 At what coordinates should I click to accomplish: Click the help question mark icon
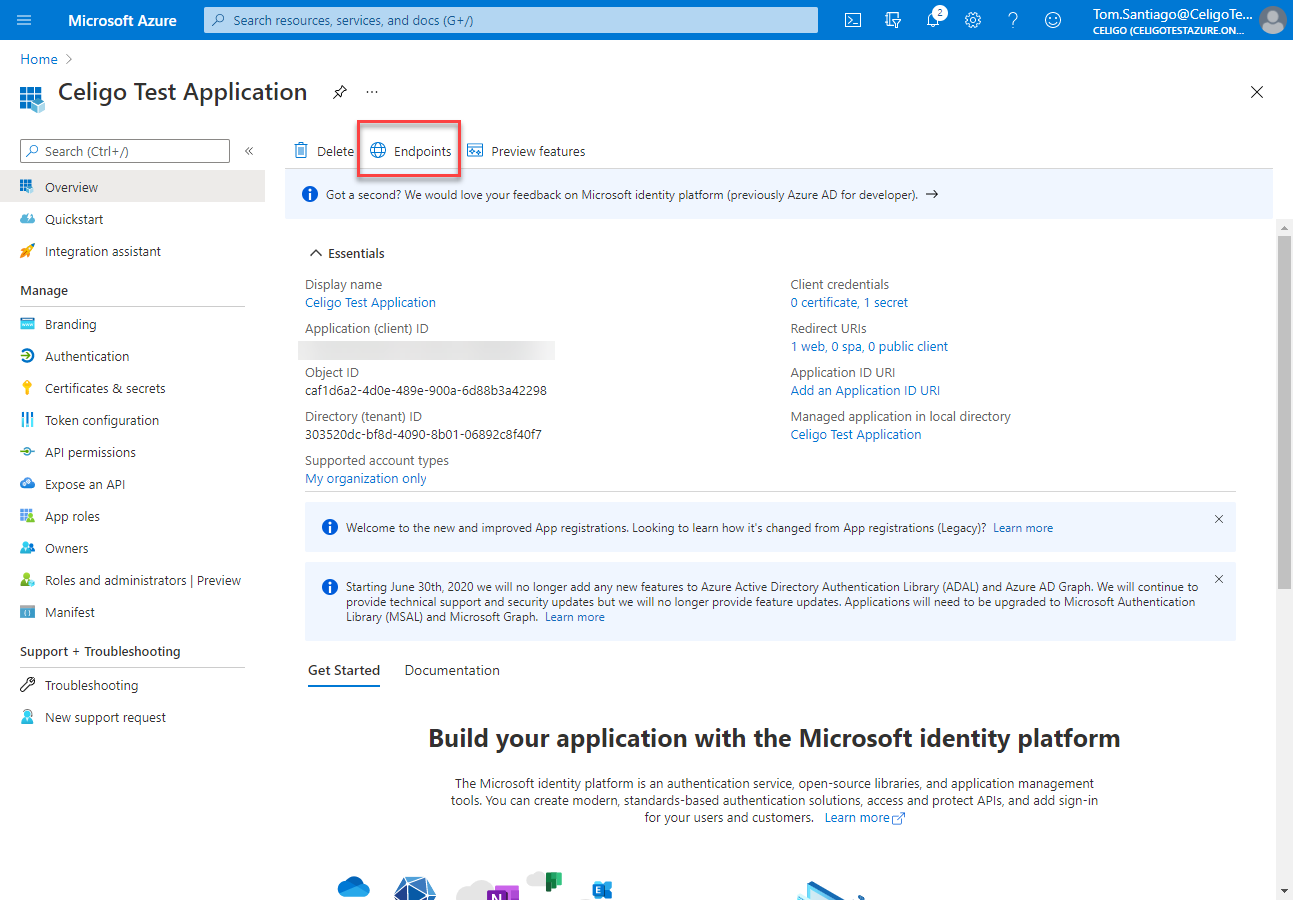[x=1013, y=20]
